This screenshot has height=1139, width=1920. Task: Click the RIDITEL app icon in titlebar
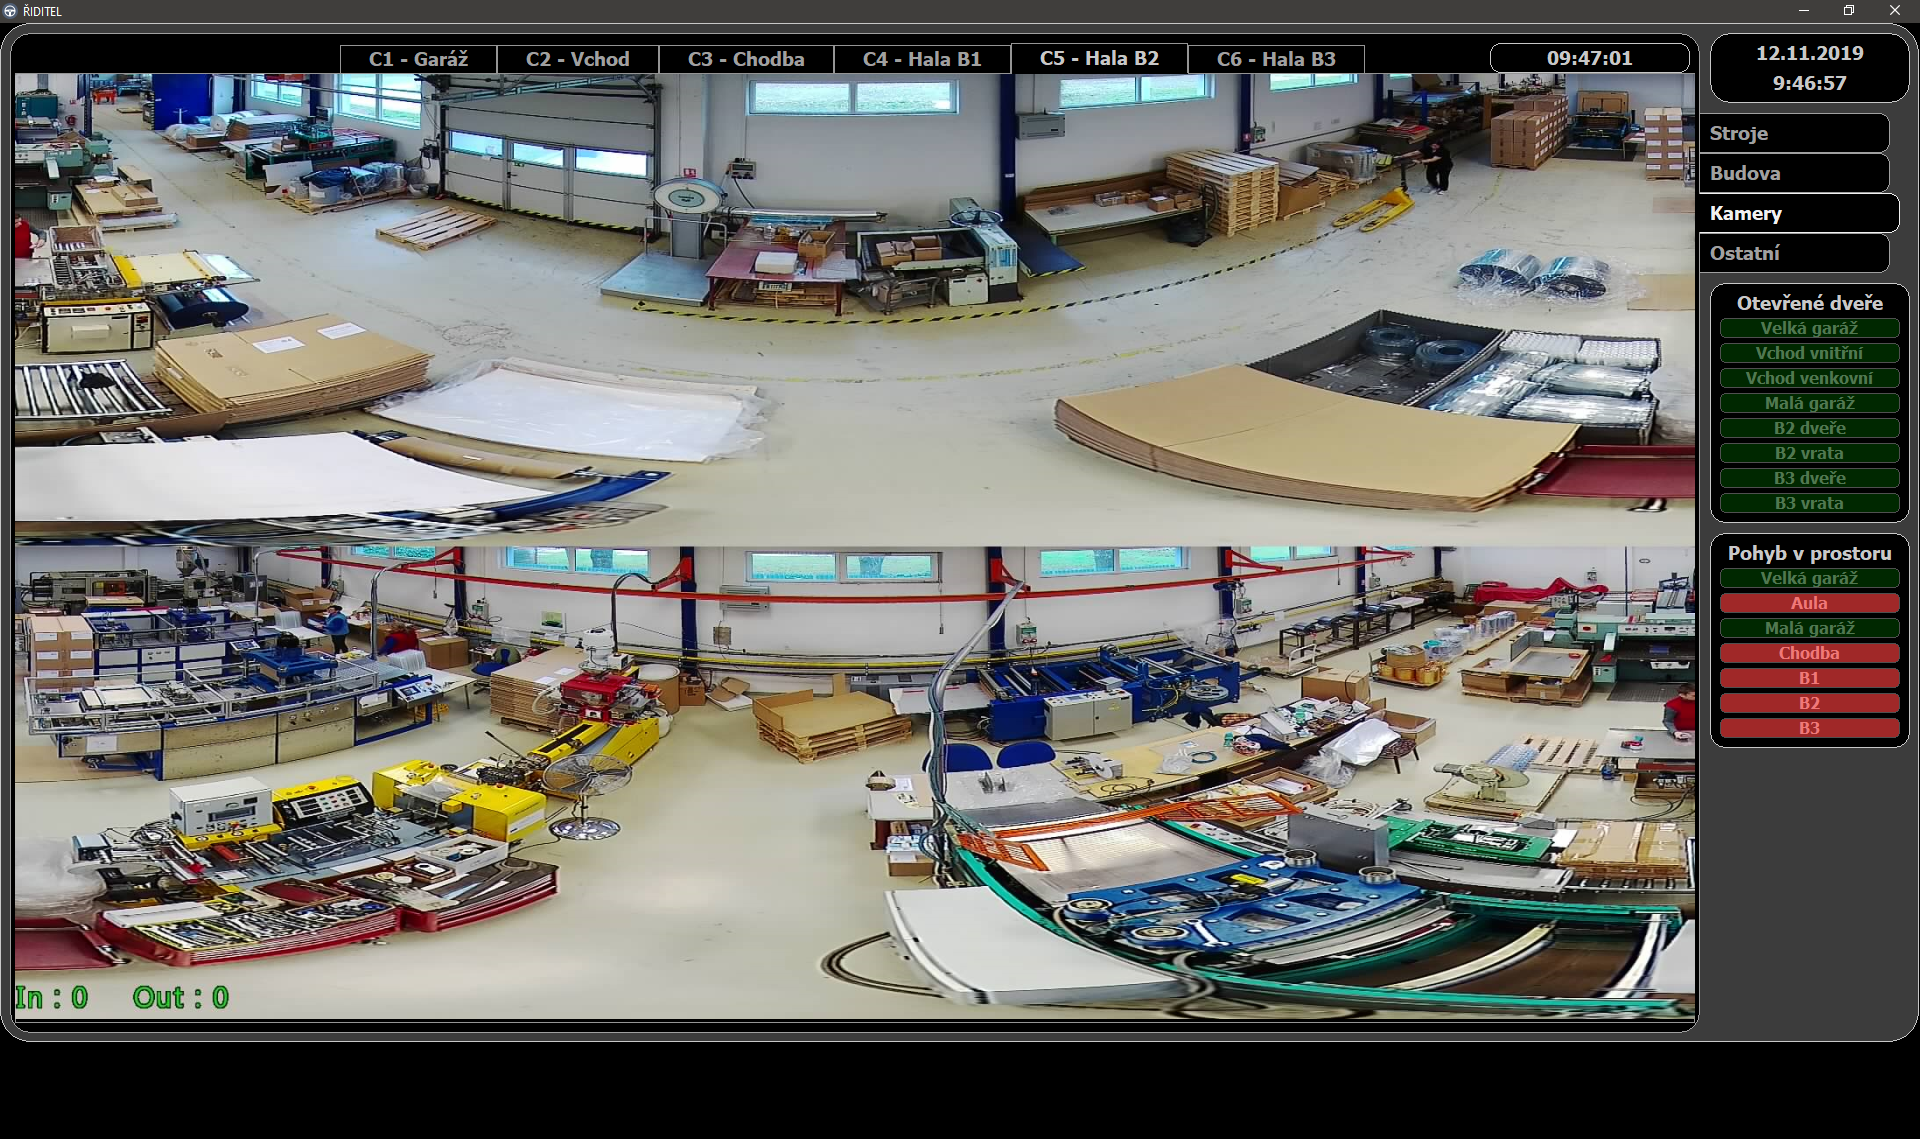[10, 11]
